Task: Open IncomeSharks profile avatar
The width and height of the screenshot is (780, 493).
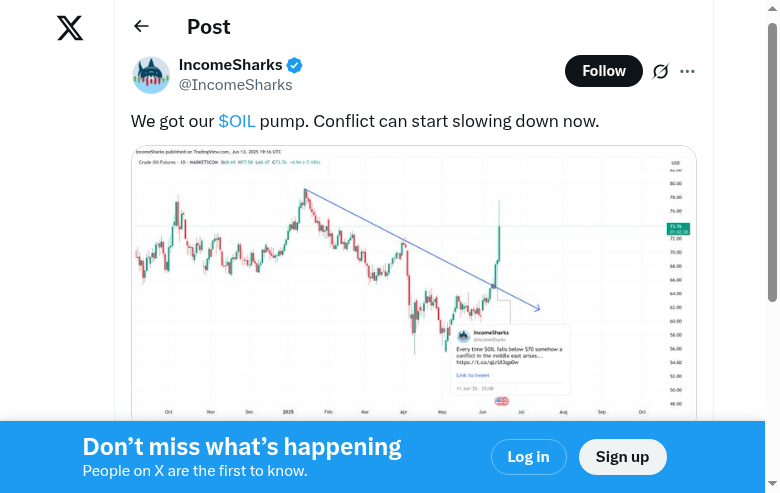Action: 151,75
